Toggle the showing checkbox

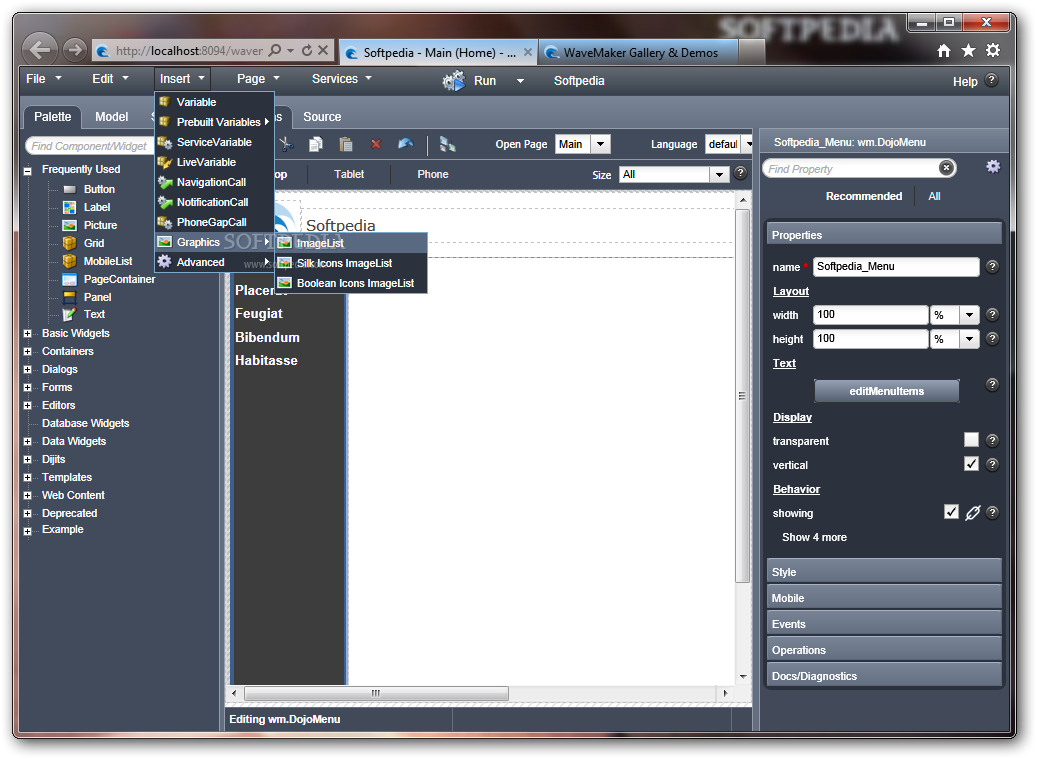(x=951, y=512)
